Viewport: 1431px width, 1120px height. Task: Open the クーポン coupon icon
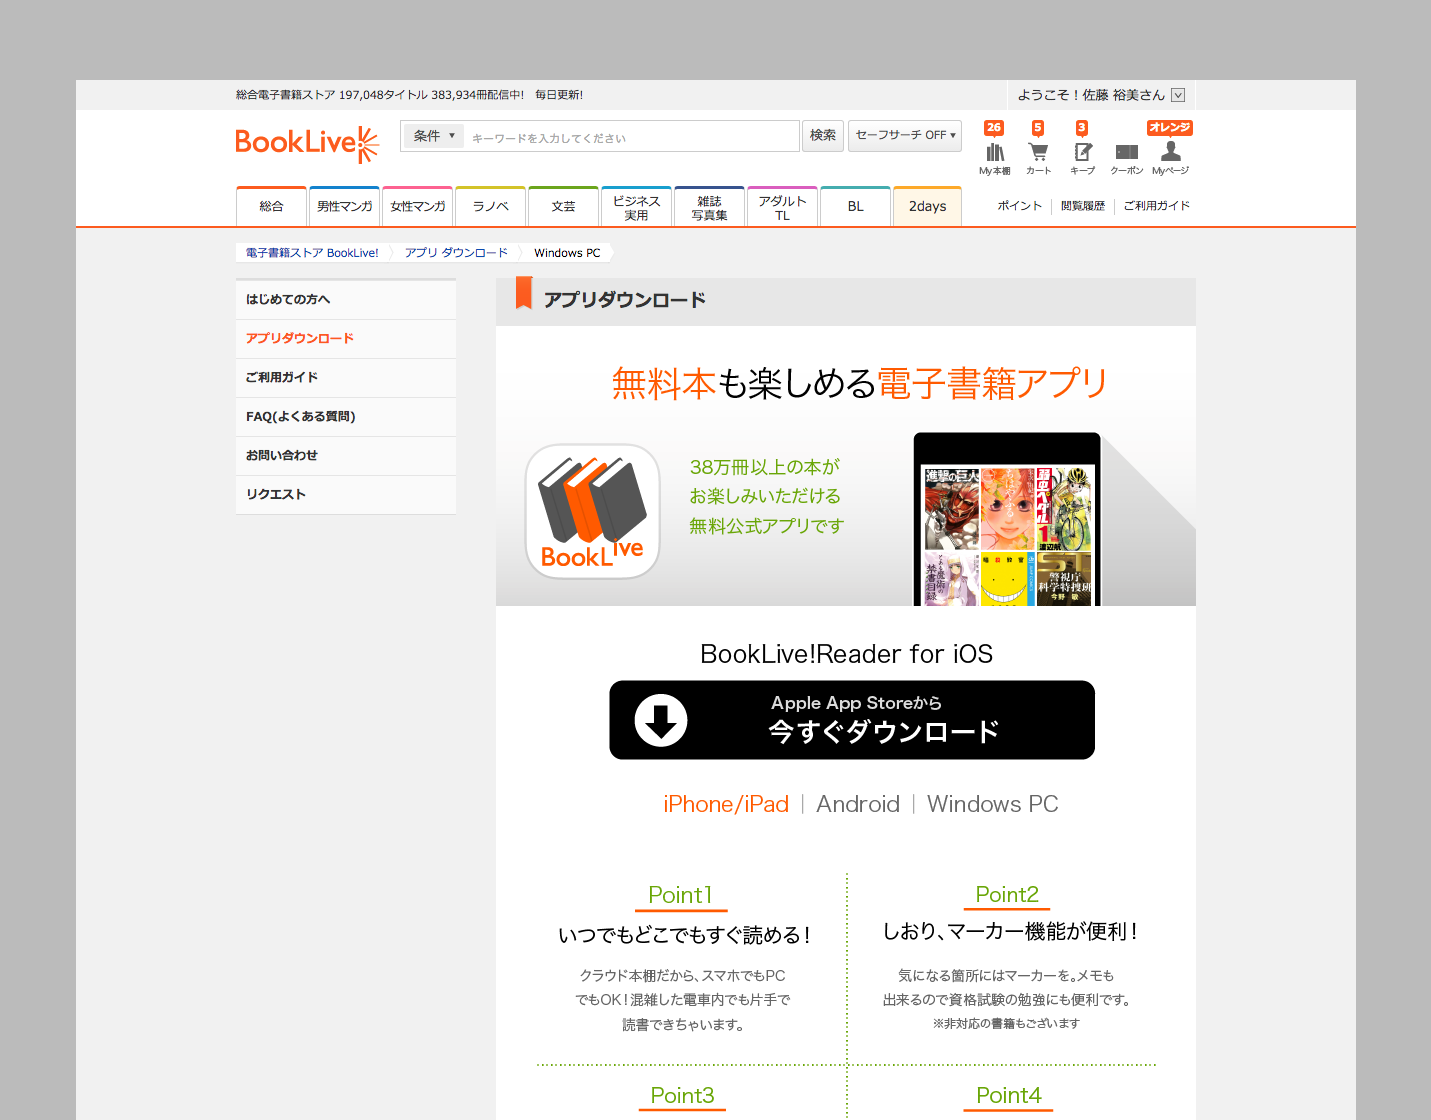[x=1126, y=153]
